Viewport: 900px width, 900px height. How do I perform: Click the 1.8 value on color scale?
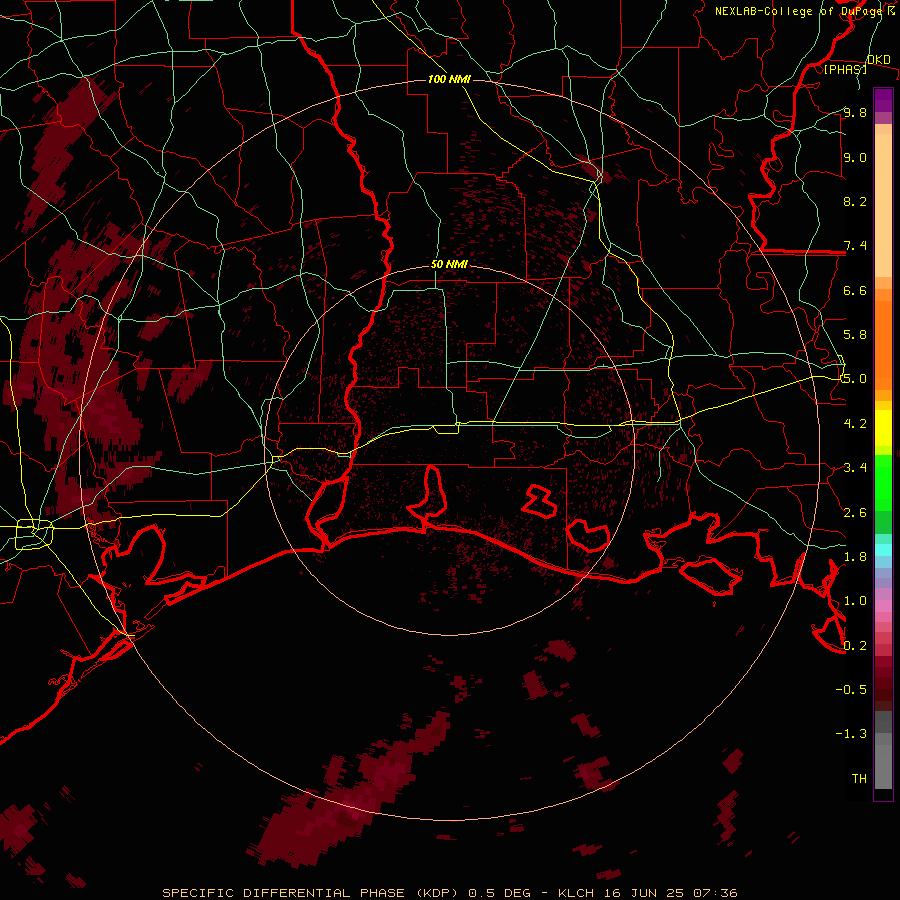click(x=855, y=557)
